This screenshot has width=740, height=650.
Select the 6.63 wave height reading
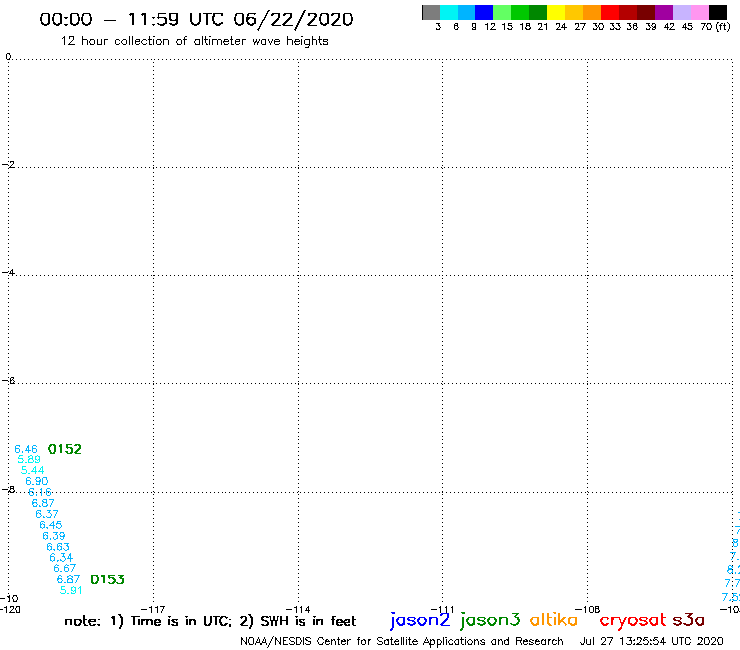click(x=58, y=547)
